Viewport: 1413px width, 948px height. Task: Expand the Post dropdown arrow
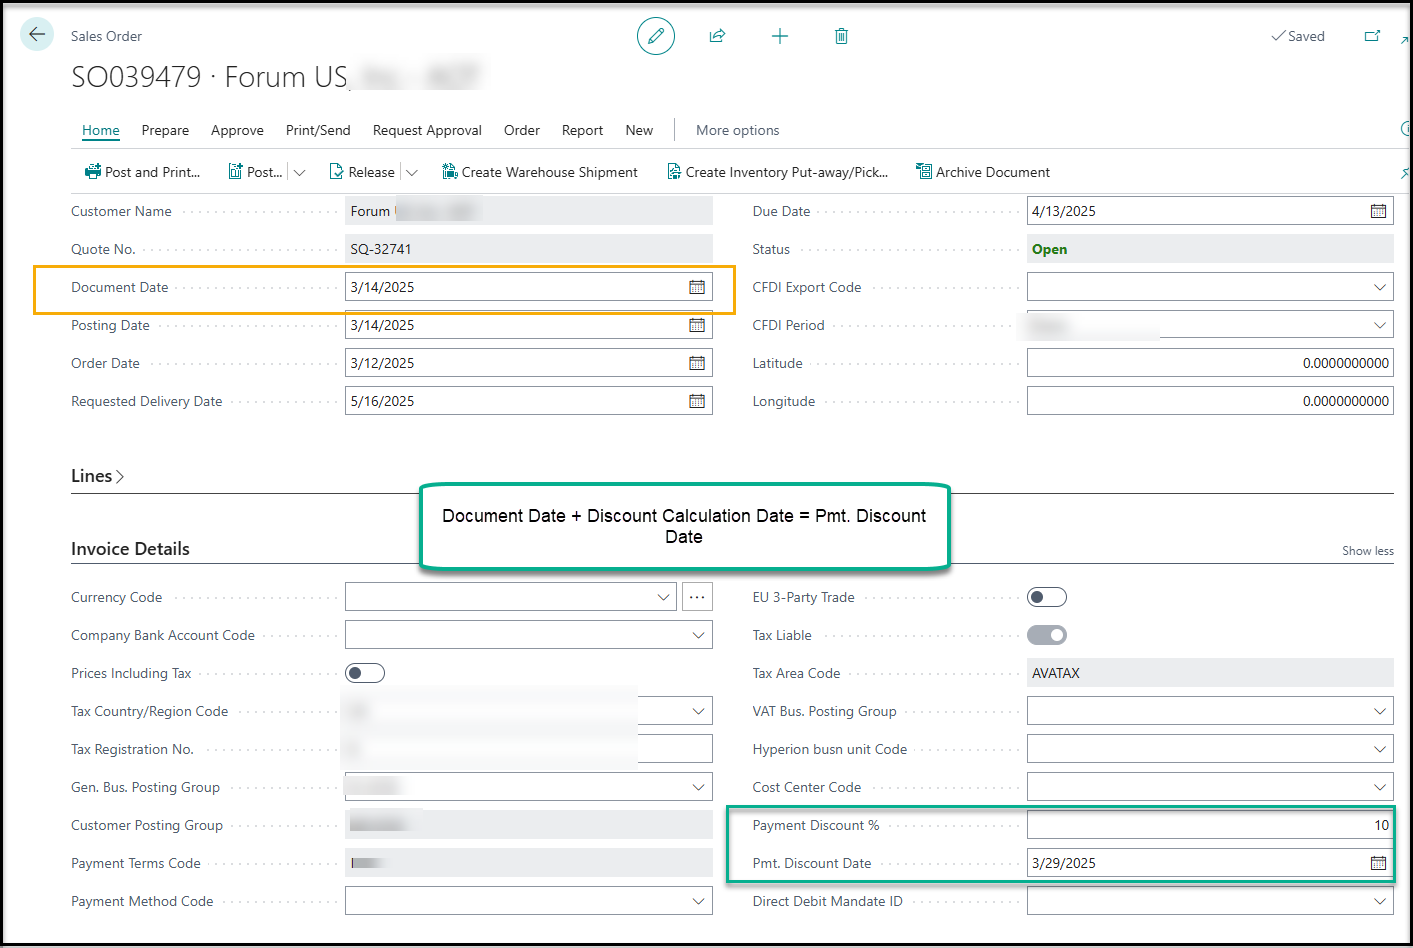coord(299,172)
